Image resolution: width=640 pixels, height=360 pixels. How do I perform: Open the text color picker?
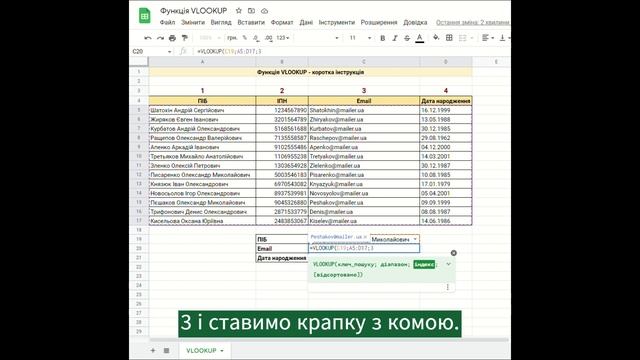coord(420,38)
